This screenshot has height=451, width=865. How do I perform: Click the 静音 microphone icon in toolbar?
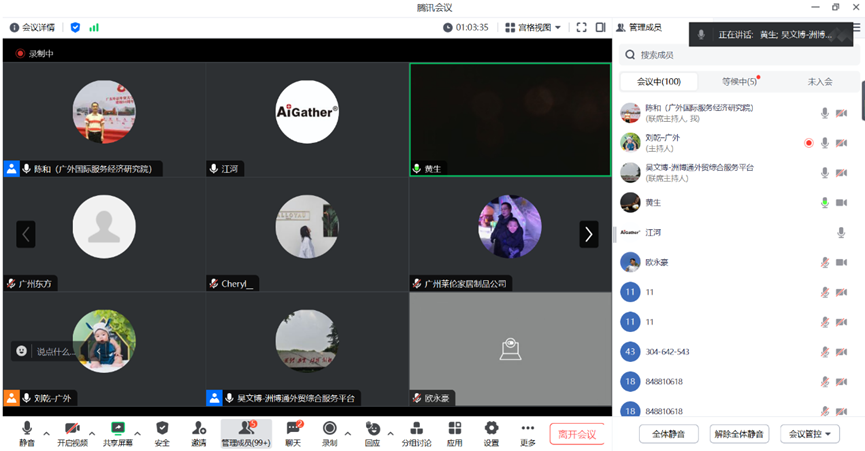click(27, 429)
